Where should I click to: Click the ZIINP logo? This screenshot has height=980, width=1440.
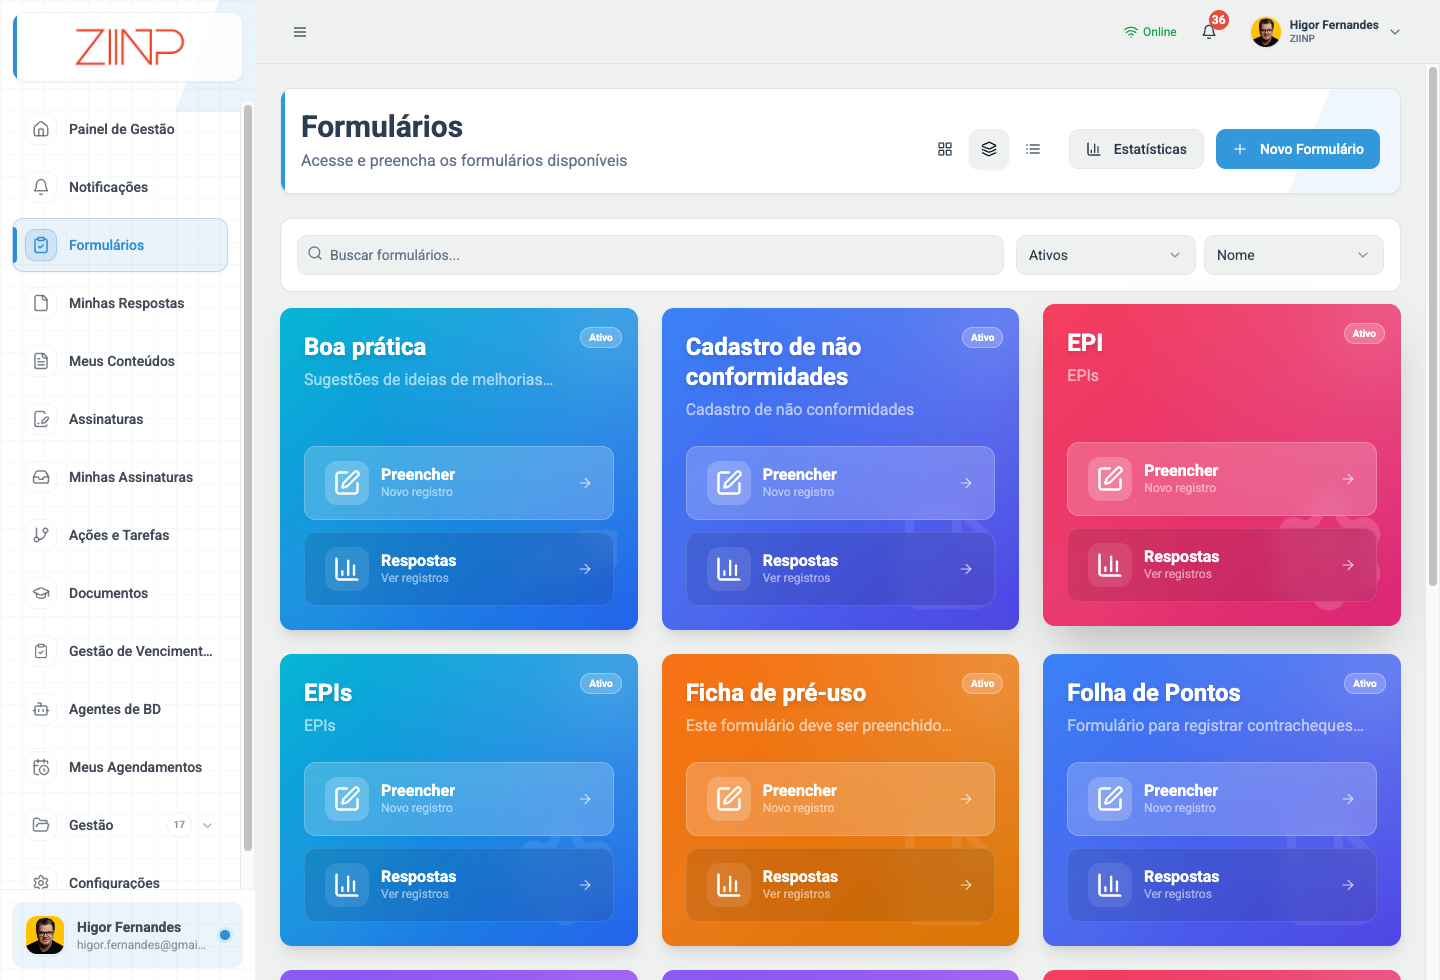130,46
